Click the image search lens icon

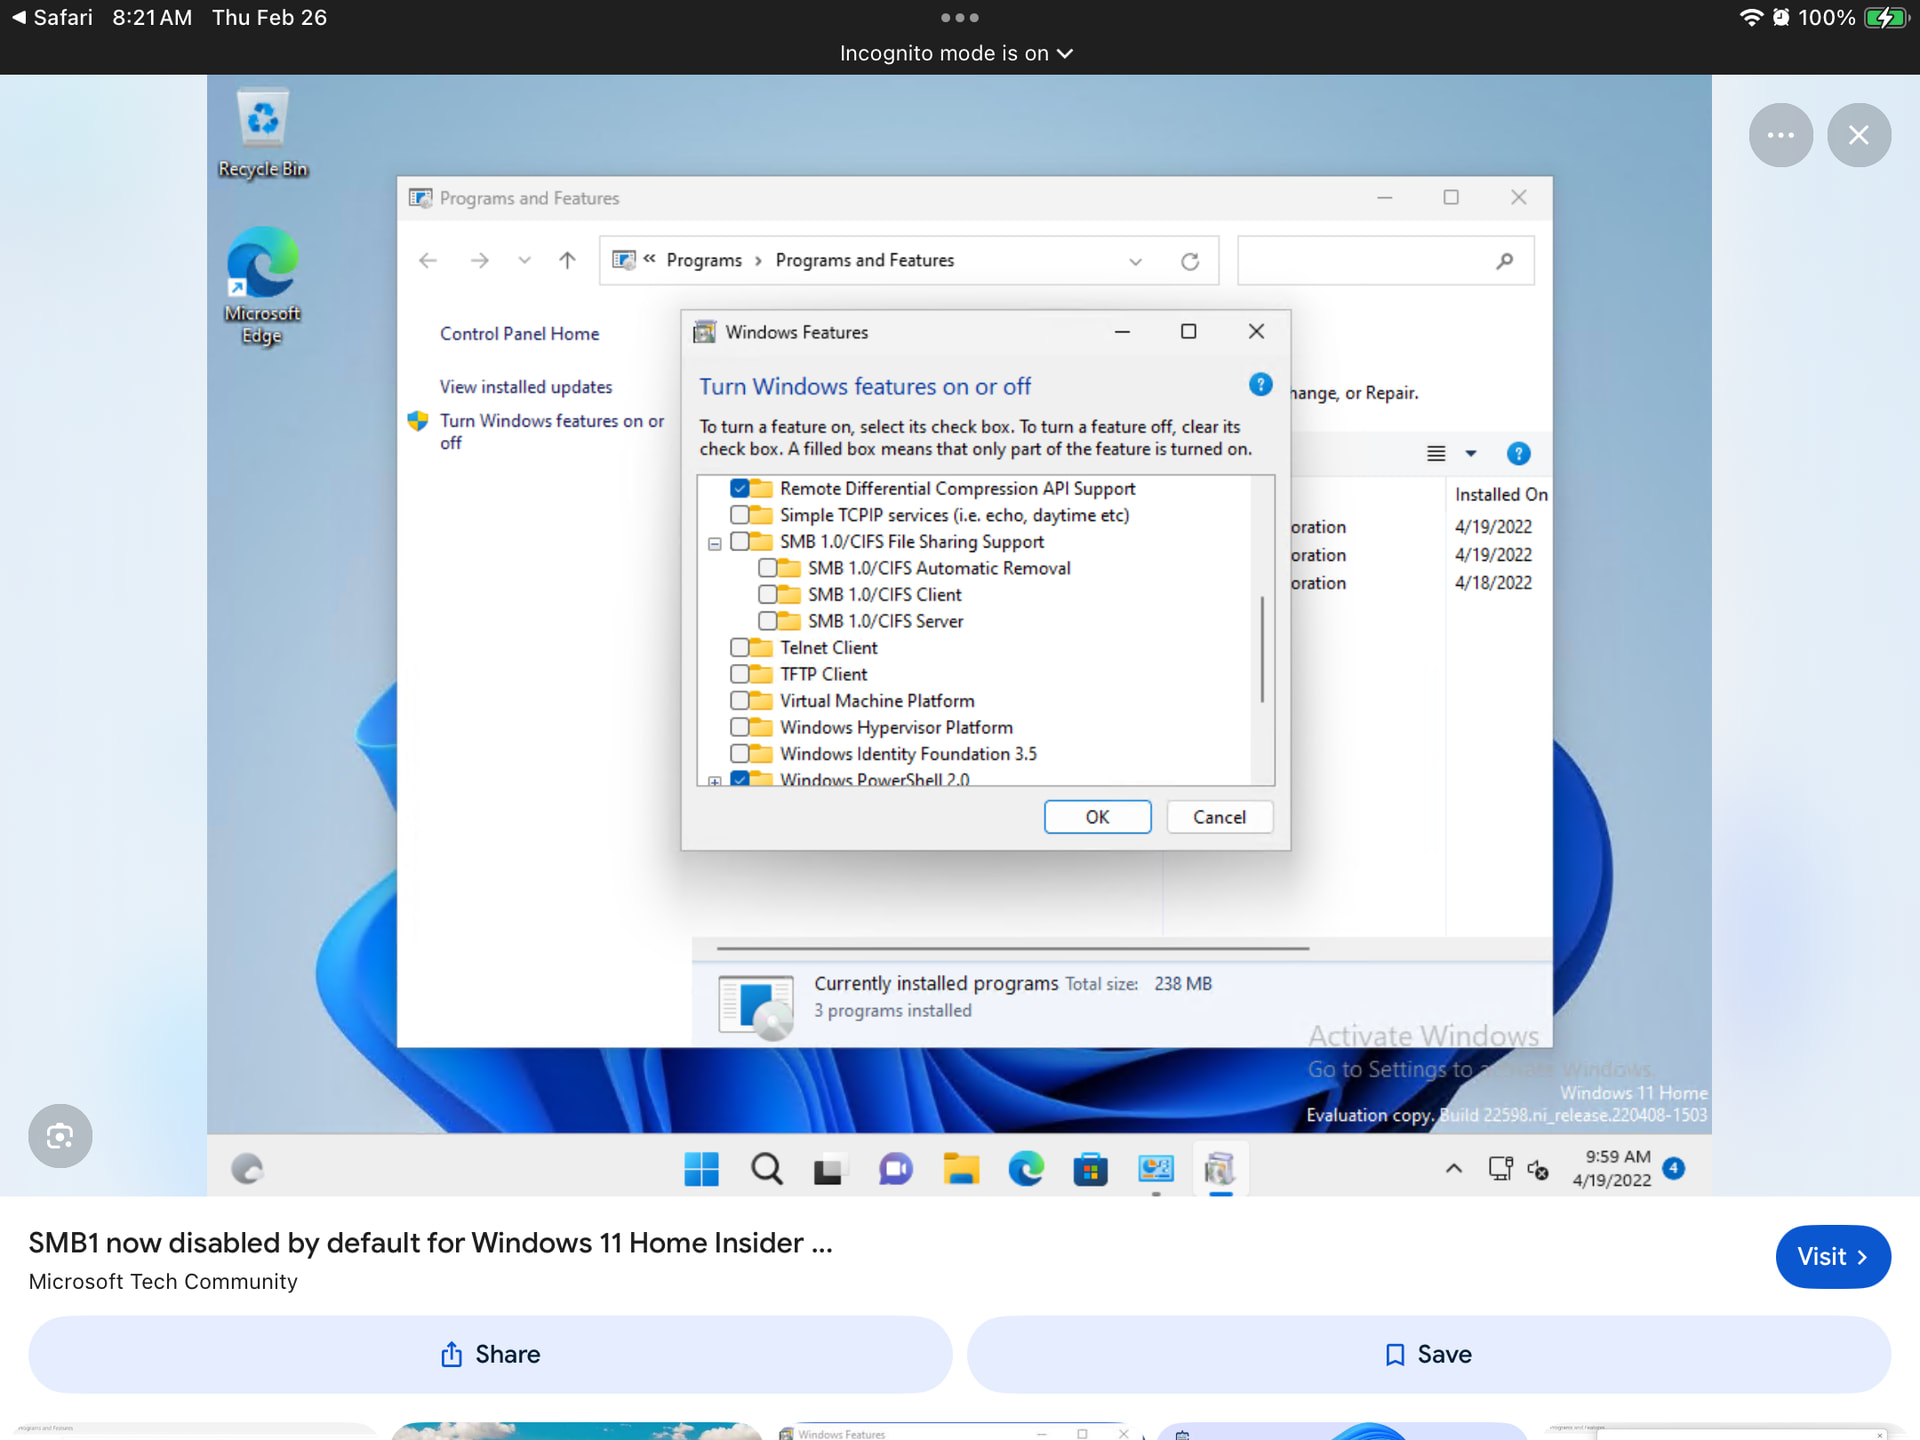(x=60, y=1136)
